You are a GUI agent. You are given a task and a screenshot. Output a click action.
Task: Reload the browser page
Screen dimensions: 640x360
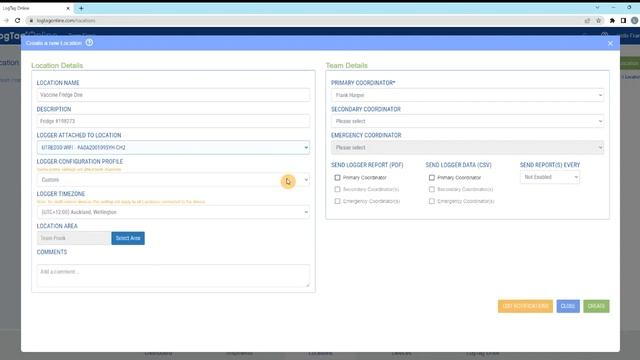point(18,20)
